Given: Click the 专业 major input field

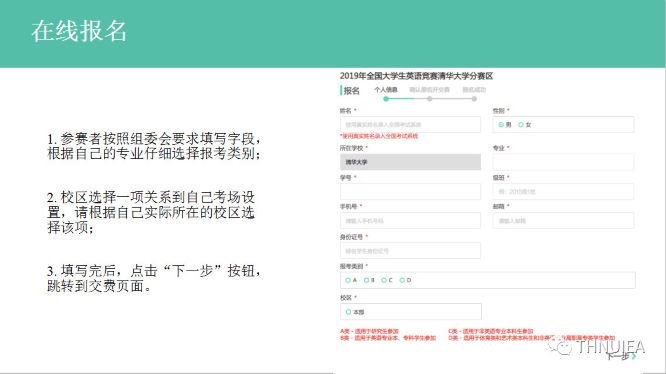Looking at the screenshot, I should [x=563, y=162].
